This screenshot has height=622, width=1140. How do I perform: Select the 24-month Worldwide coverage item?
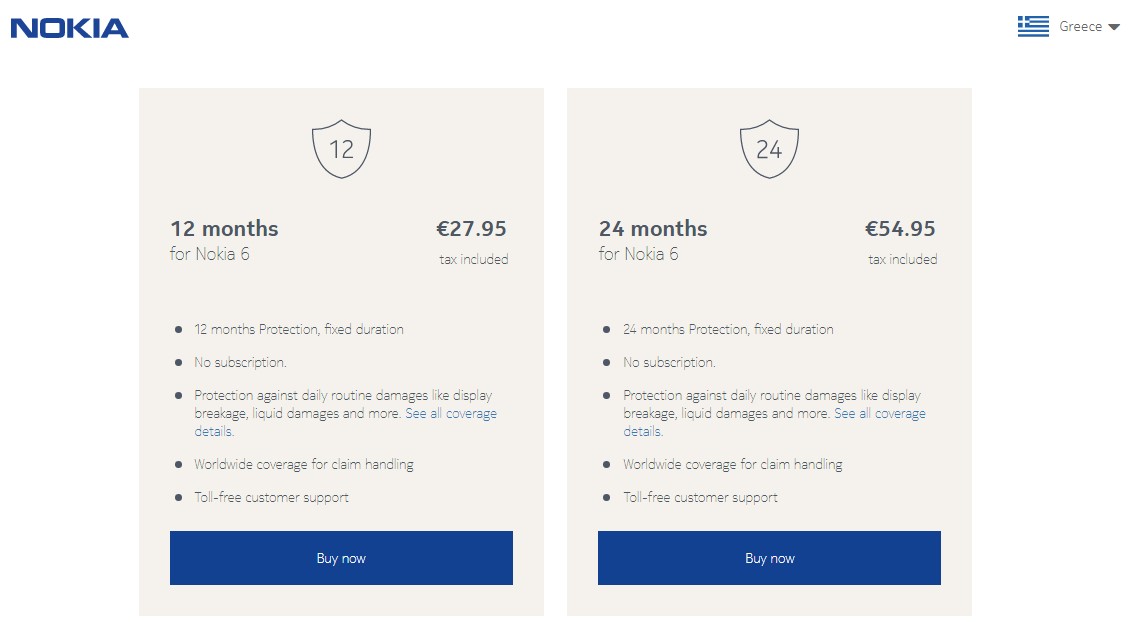pyautogui.click(x=732, y=465)
